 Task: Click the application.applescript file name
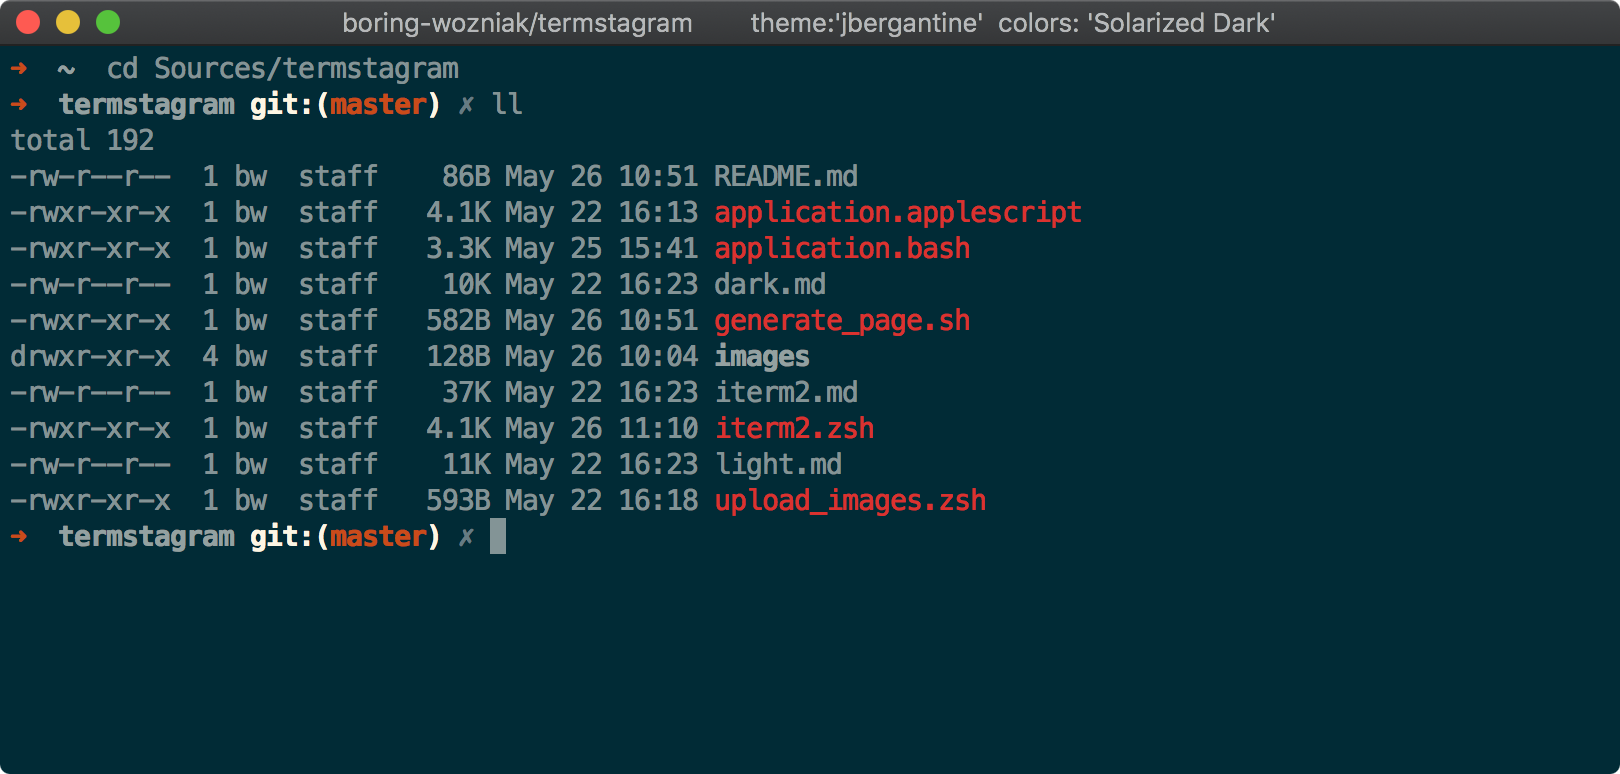[898, 213]
